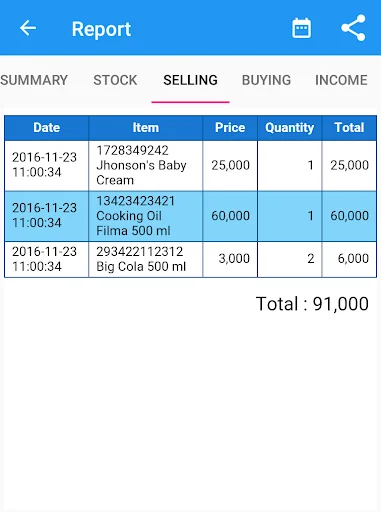
Task: Click the date cell of Cooking Oil row
Action: (x=47, y=216)
